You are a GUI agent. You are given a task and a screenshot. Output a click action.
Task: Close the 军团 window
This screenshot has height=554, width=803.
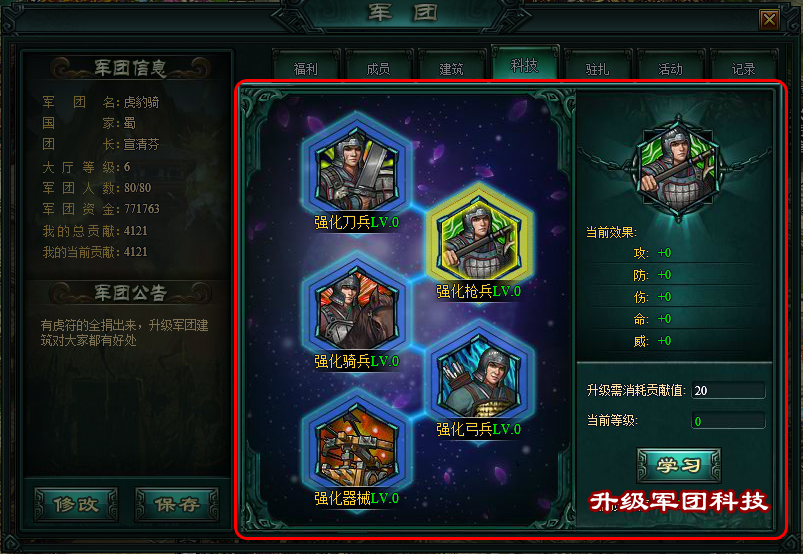[769, 19]
